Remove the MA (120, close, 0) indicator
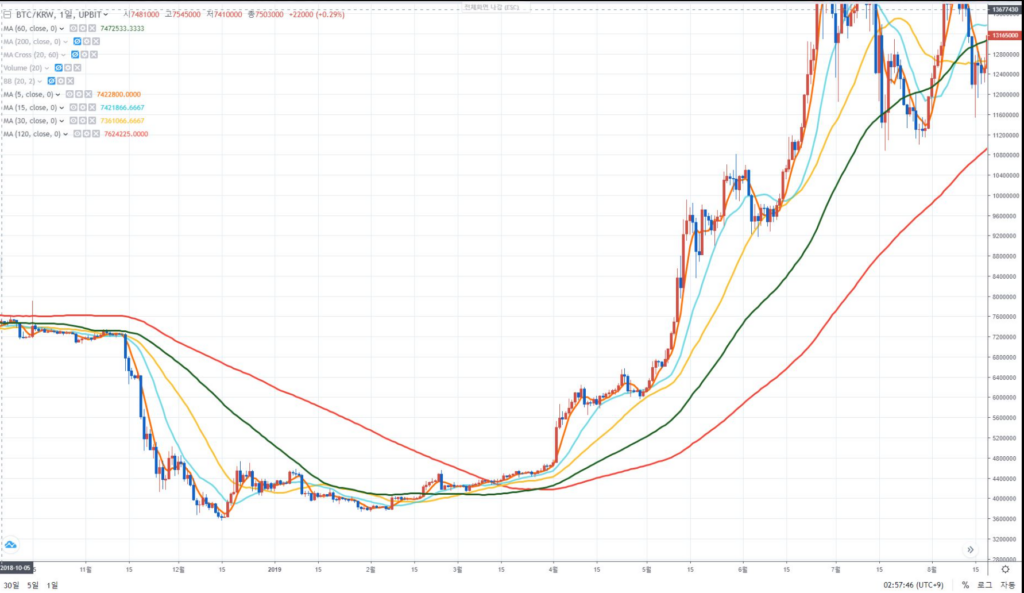Viewport: 1024px width, 593px height. (96, 133)
